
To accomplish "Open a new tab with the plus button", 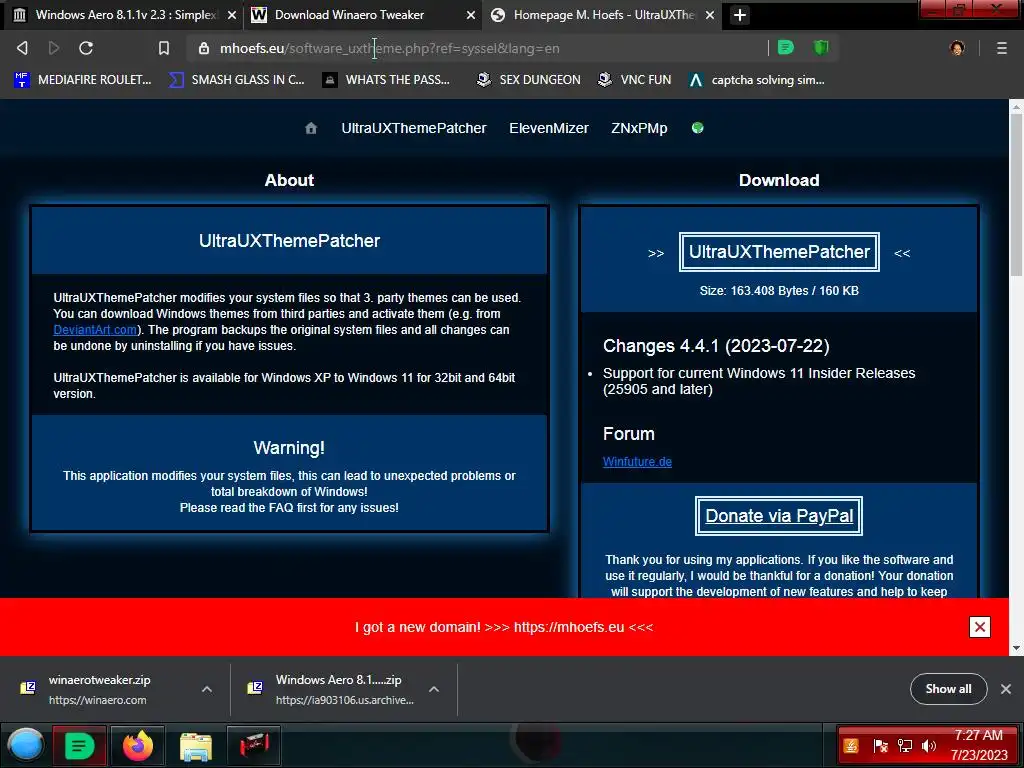I will coord(739,15).
